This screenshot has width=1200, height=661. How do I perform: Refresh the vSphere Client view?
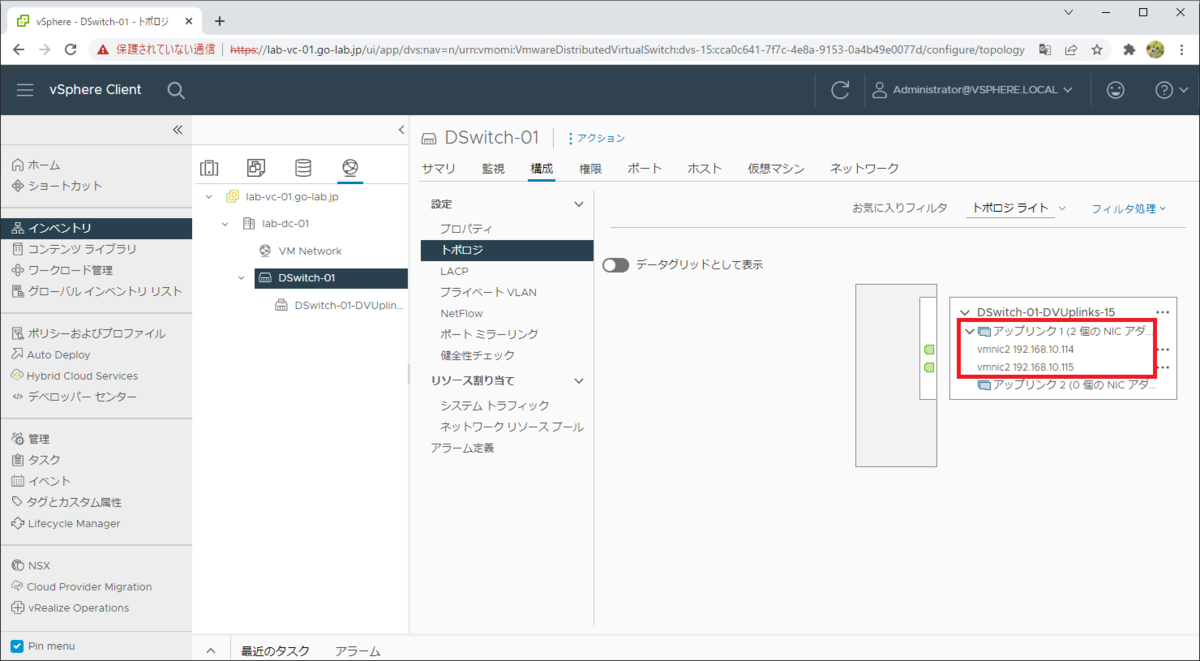coord(840,90)
